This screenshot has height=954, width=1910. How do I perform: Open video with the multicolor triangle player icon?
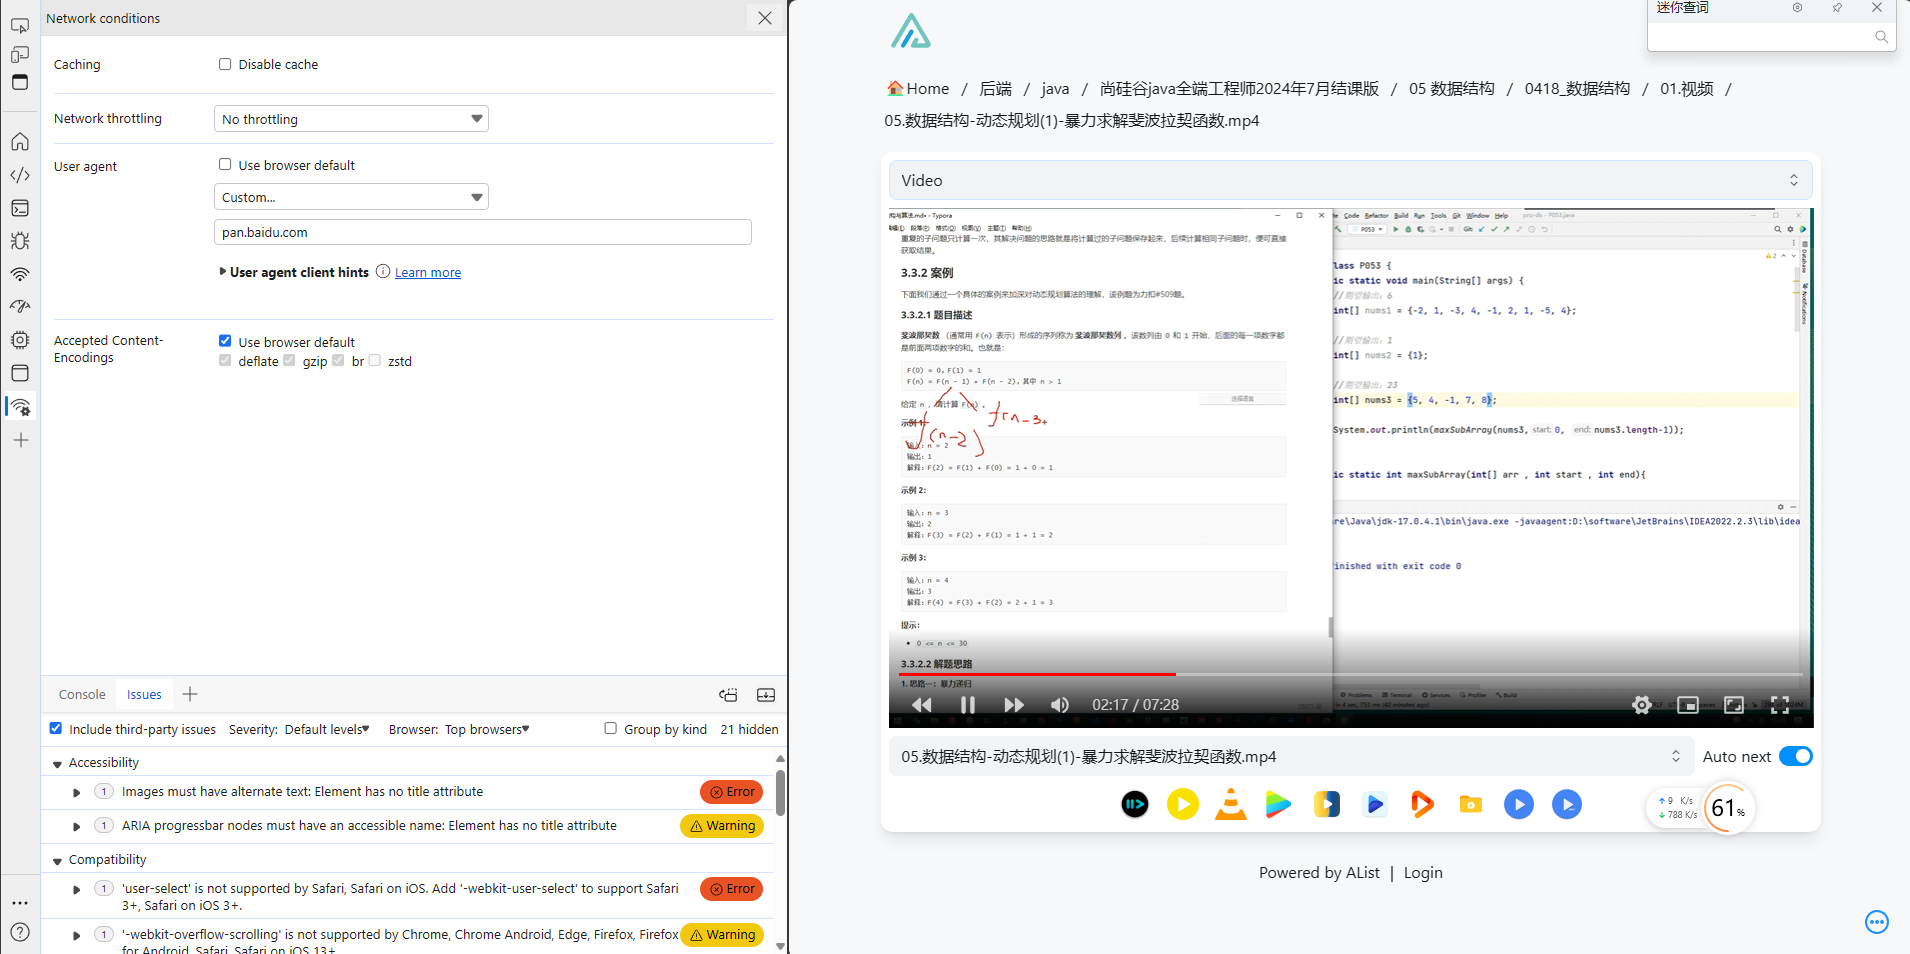pos(1278,804)
